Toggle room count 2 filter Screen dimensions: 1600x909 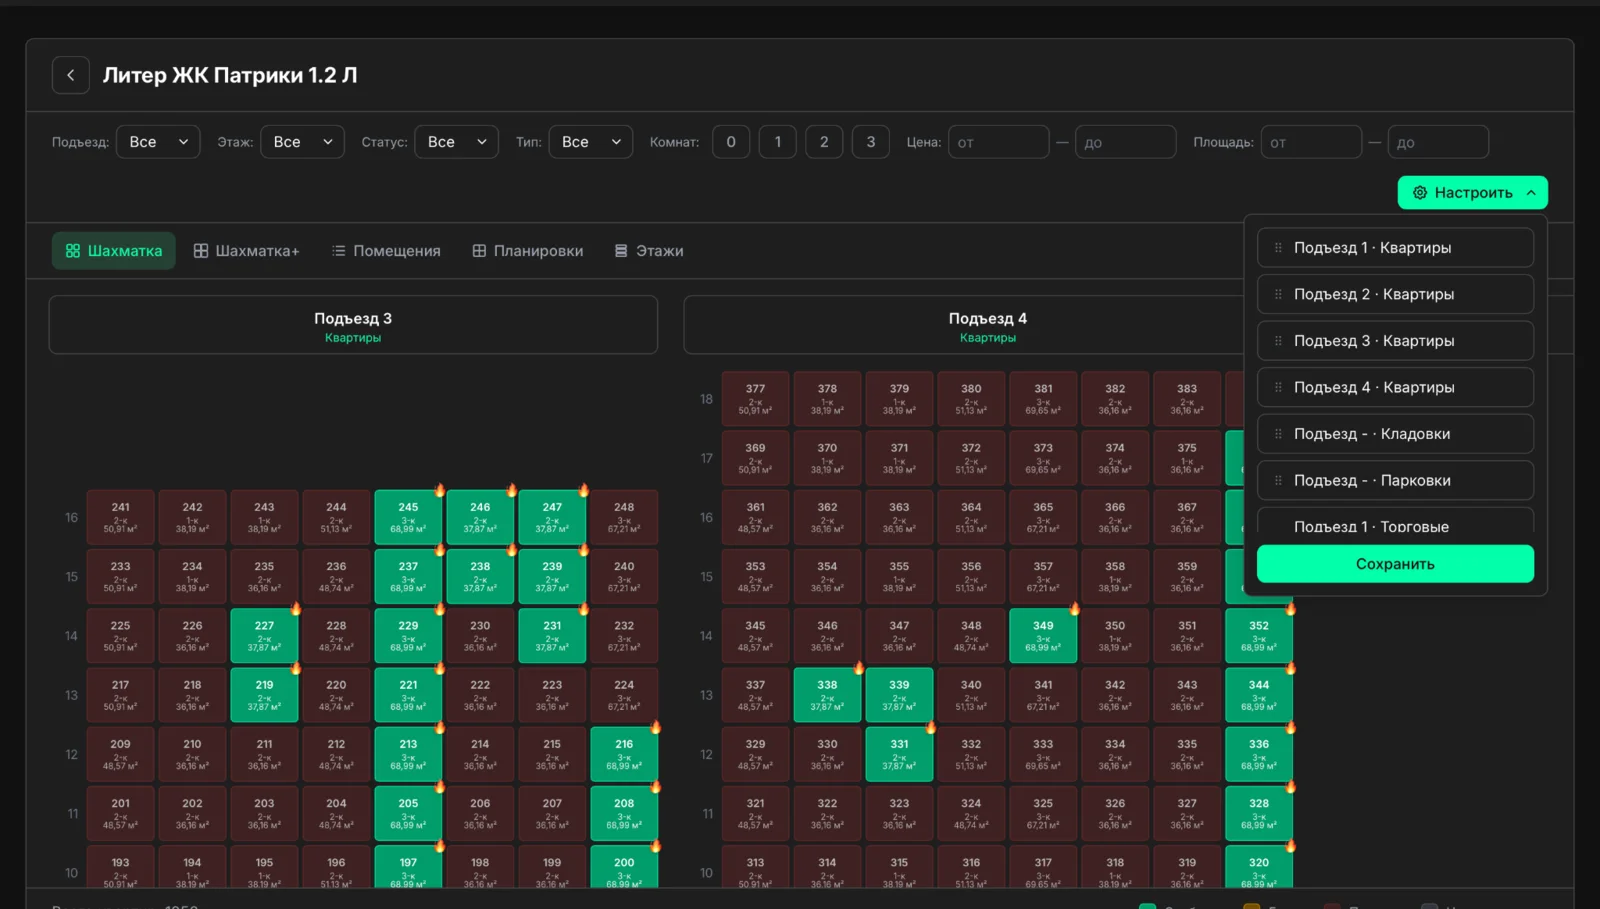tap(824, 142)
